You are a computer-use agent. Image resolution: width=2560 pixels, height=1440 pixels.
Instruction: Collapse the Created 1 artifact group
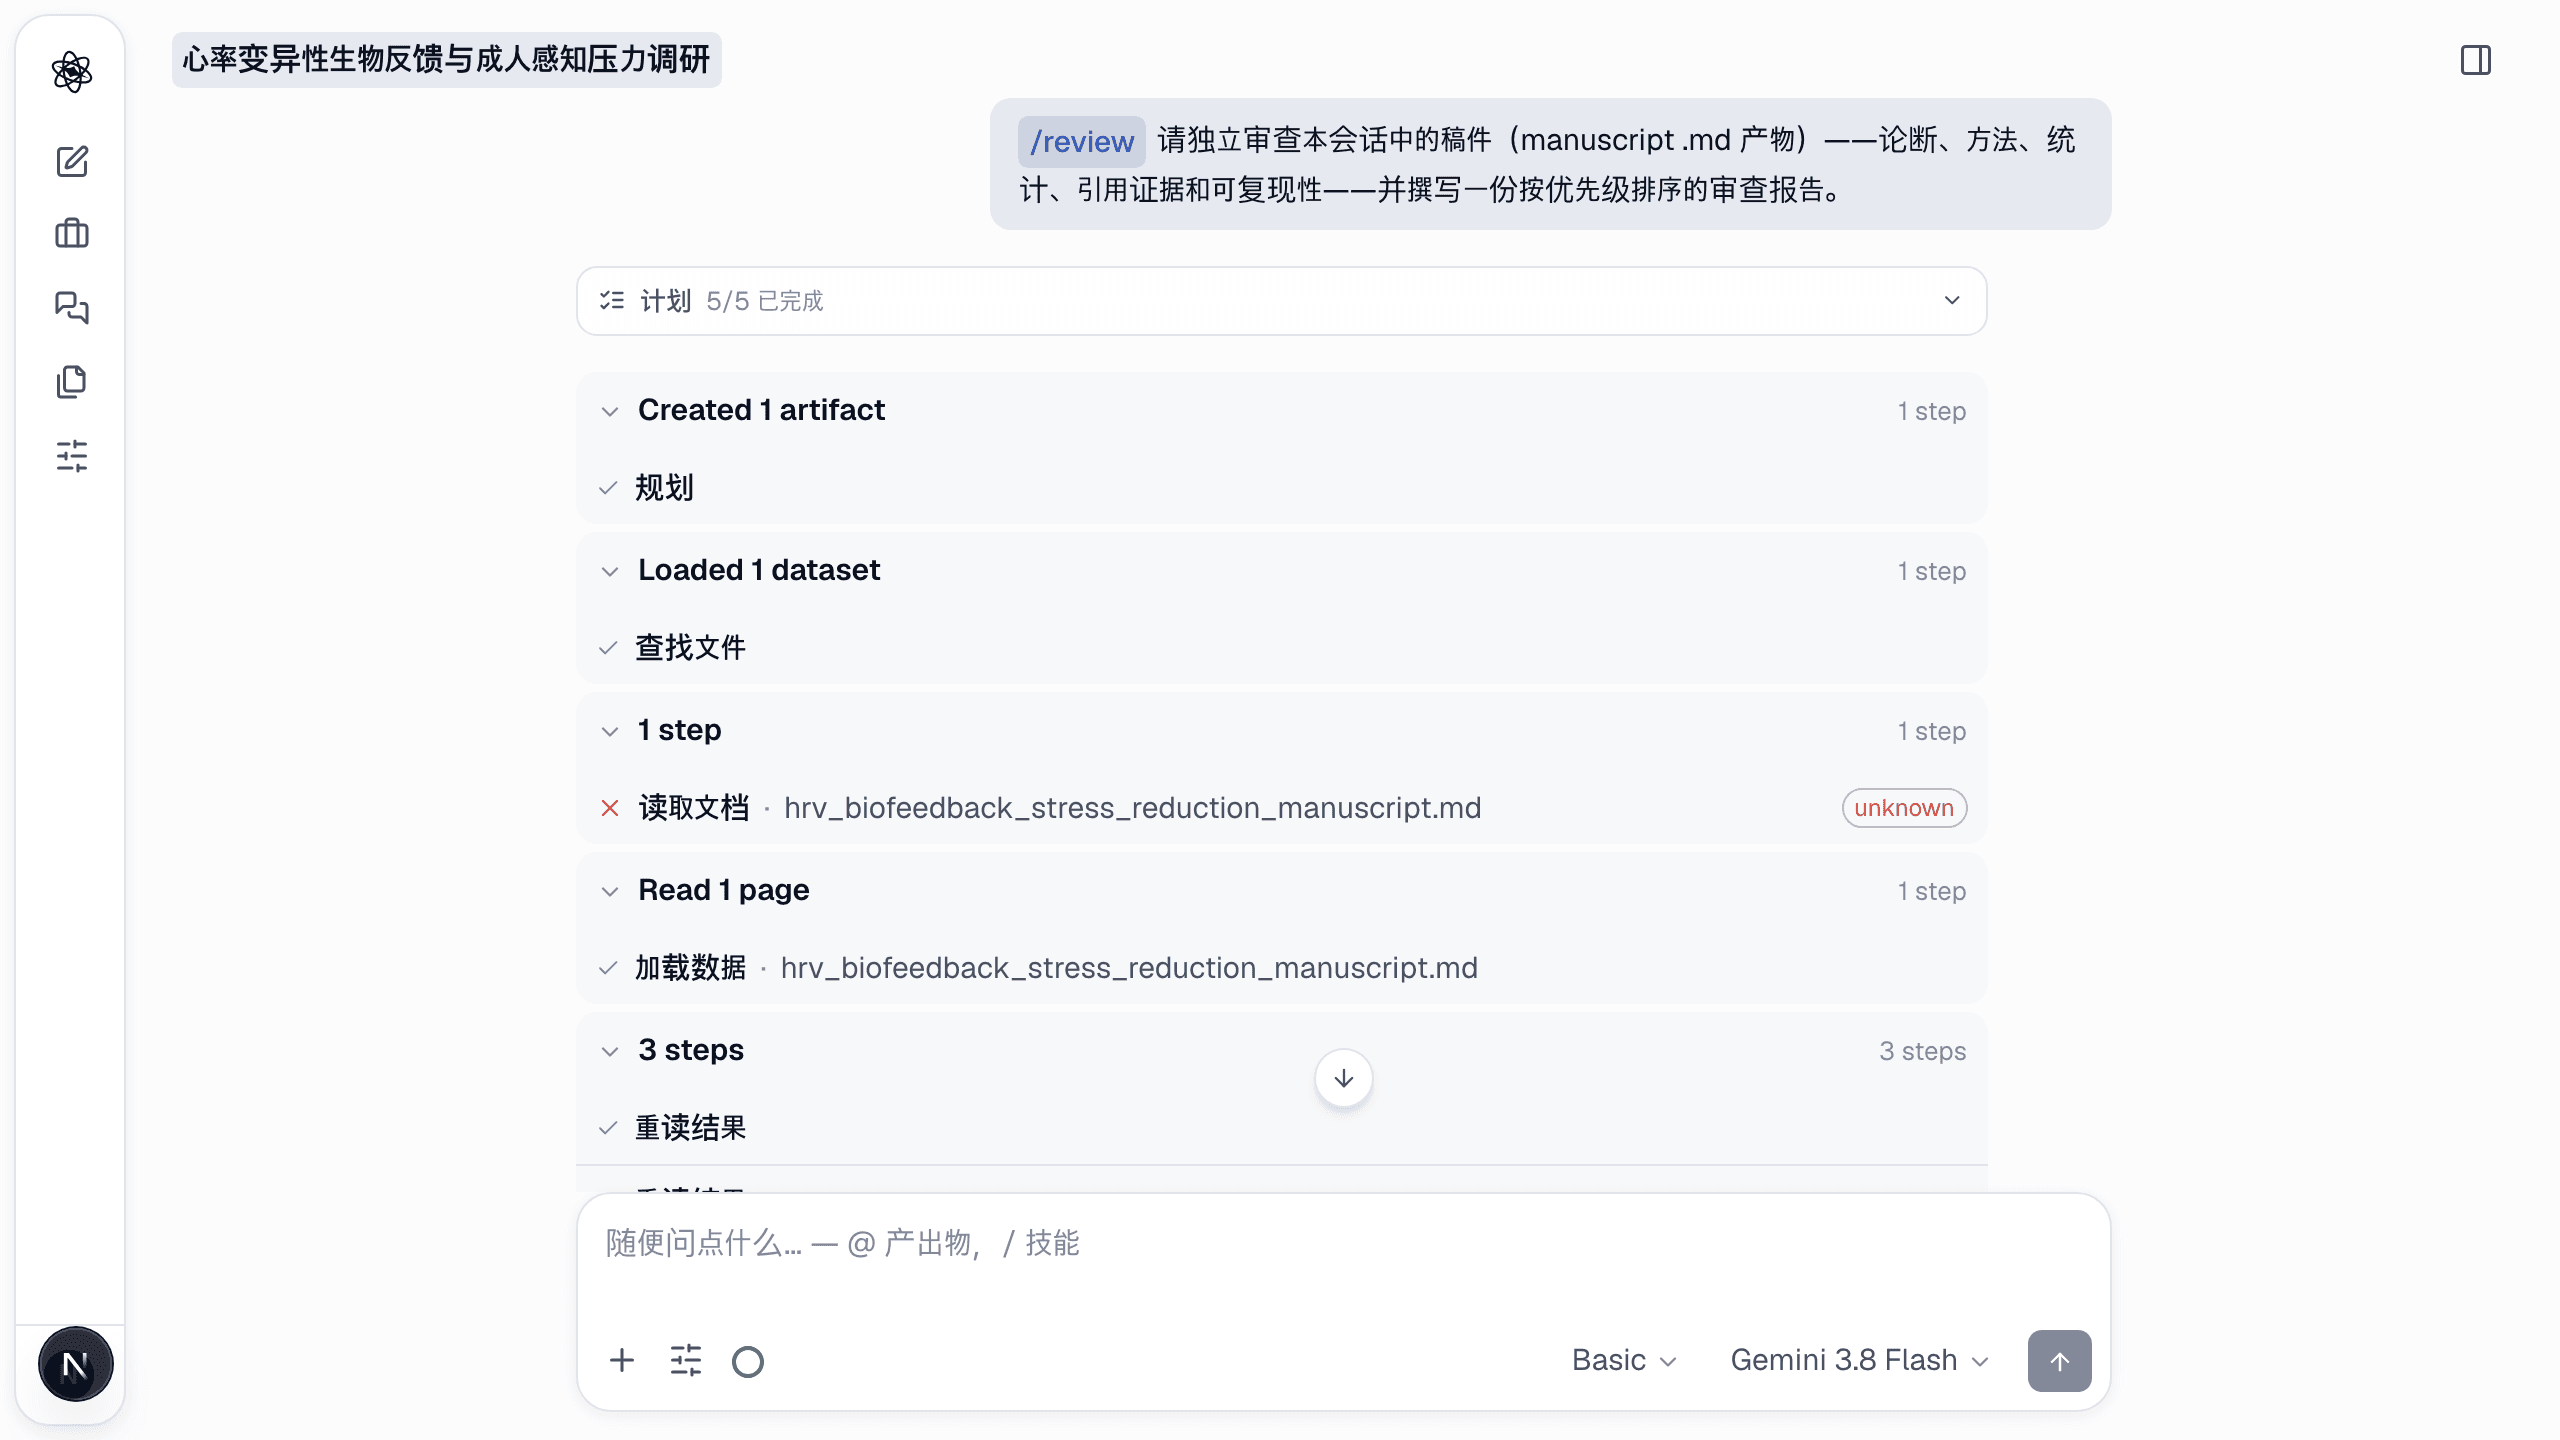(610, 411)
